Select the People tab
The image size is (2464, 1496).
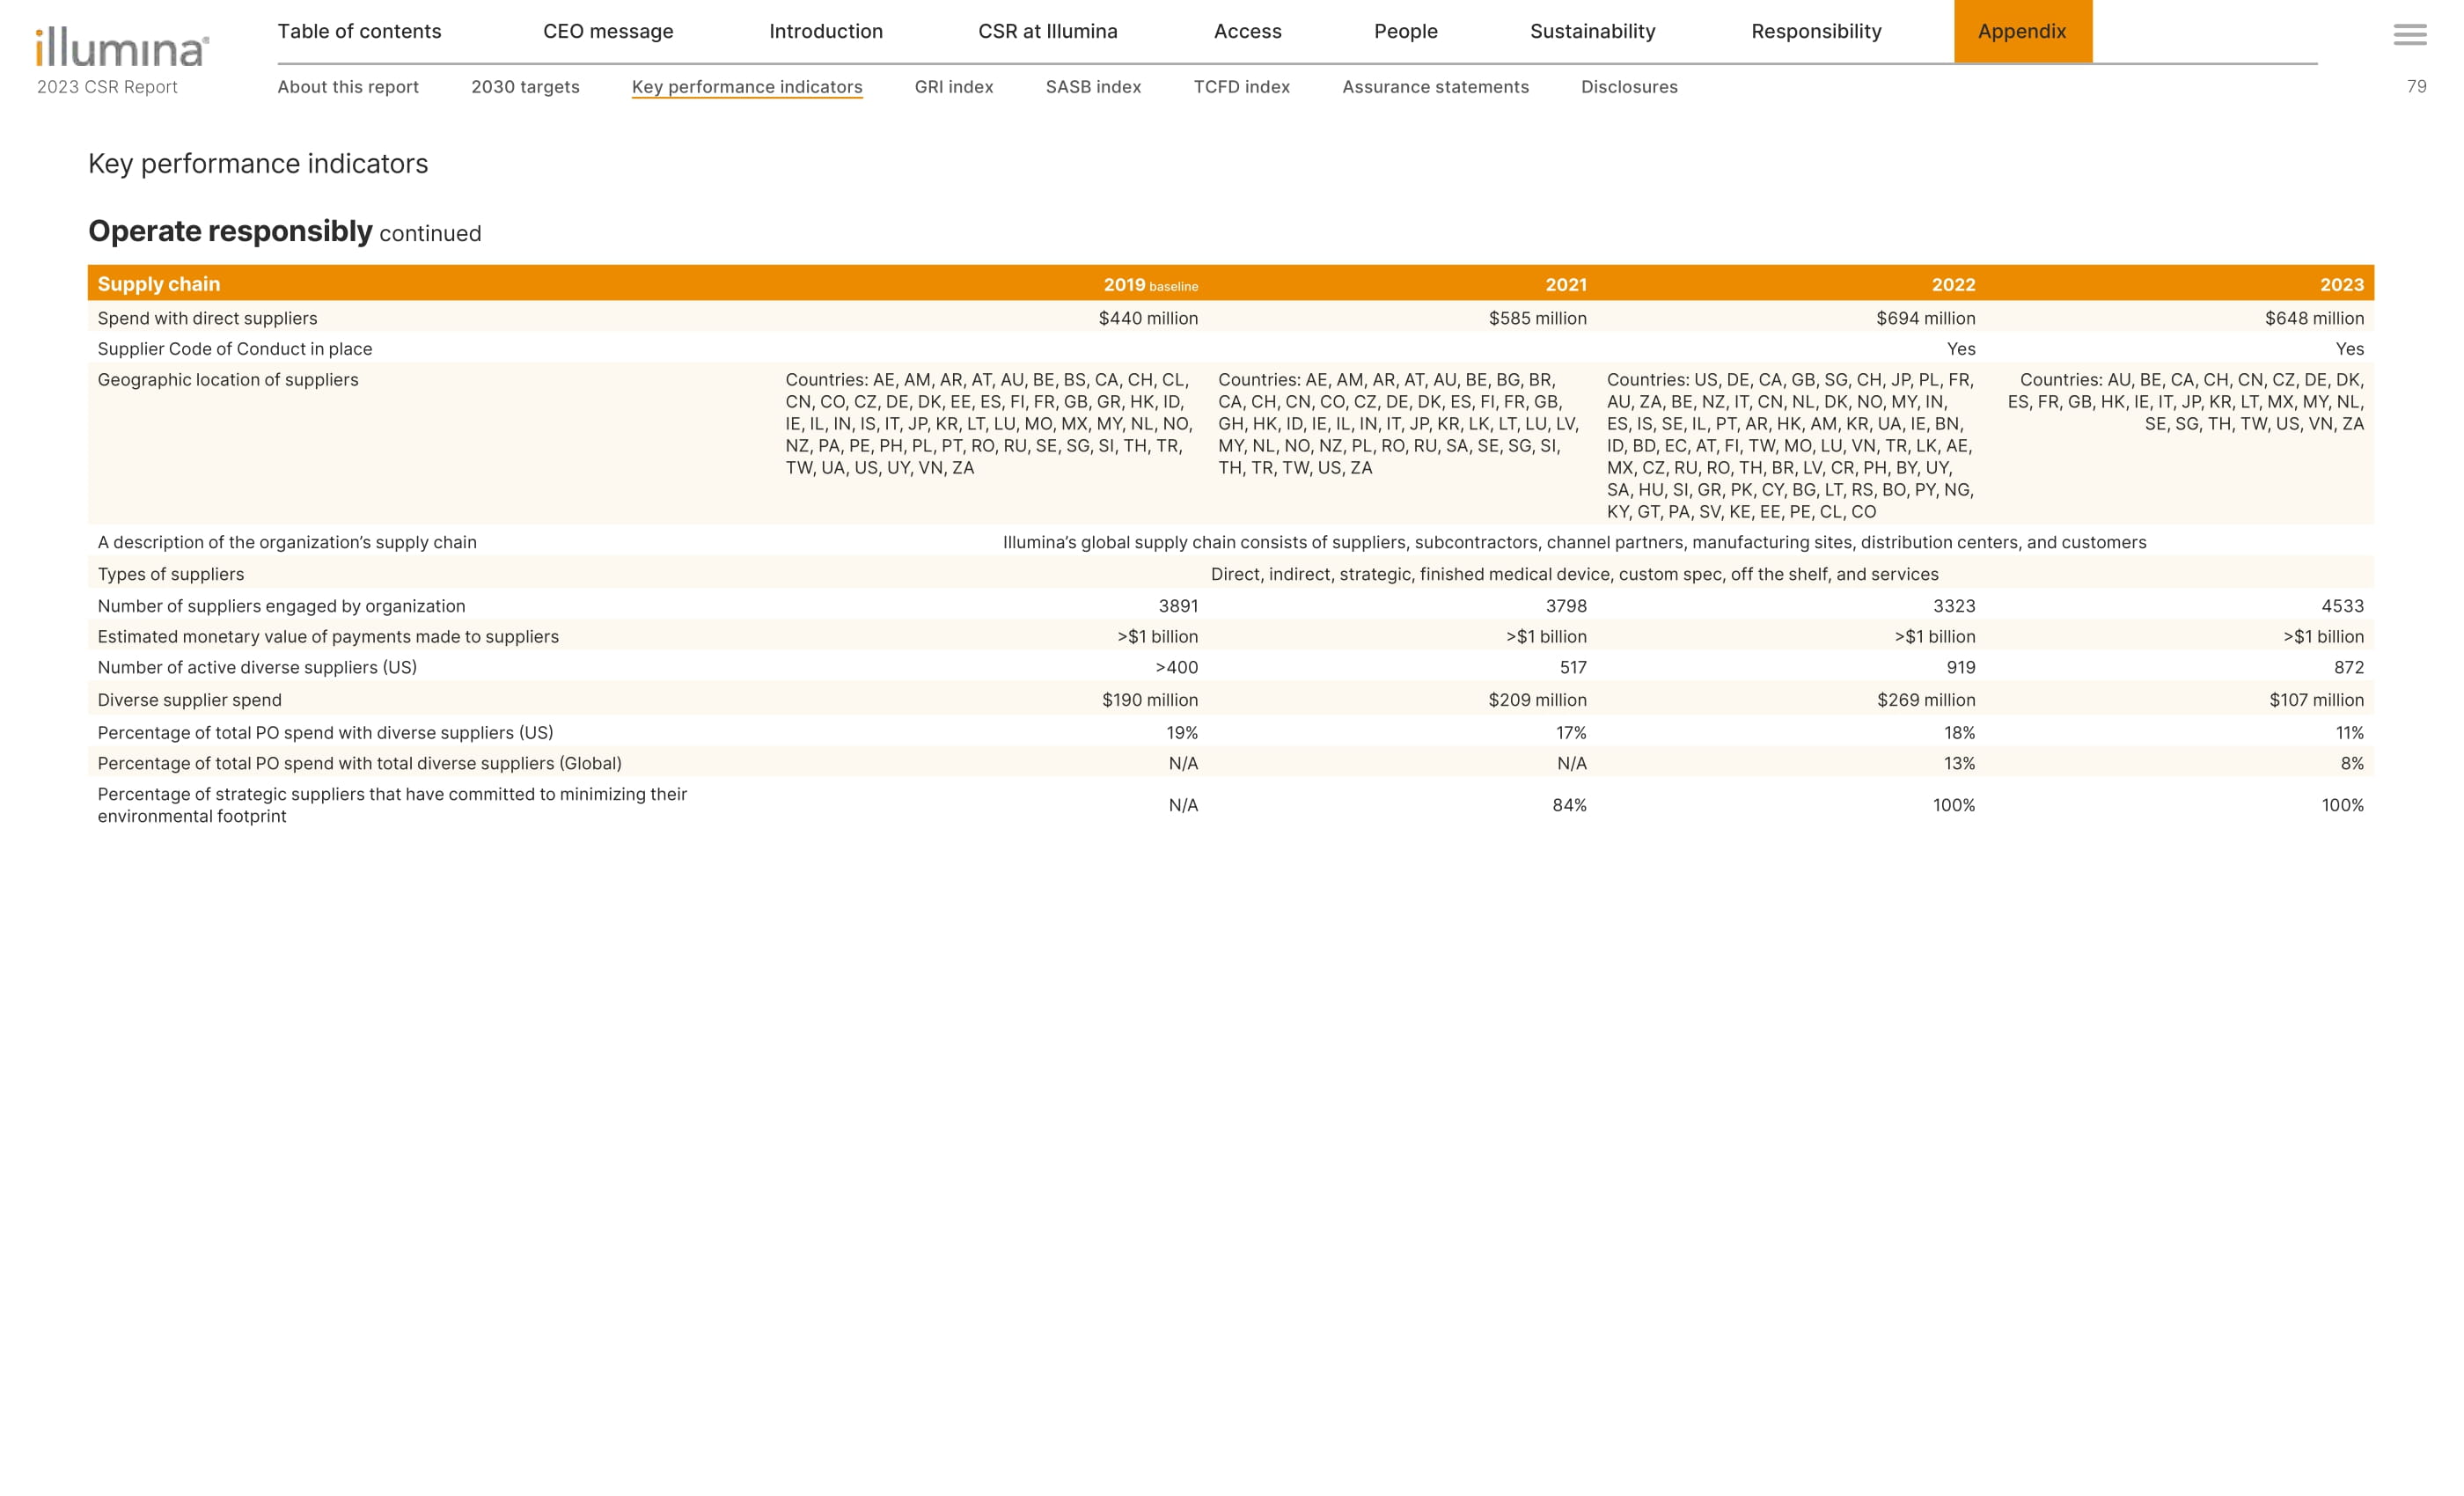(x=1405, y=31)
